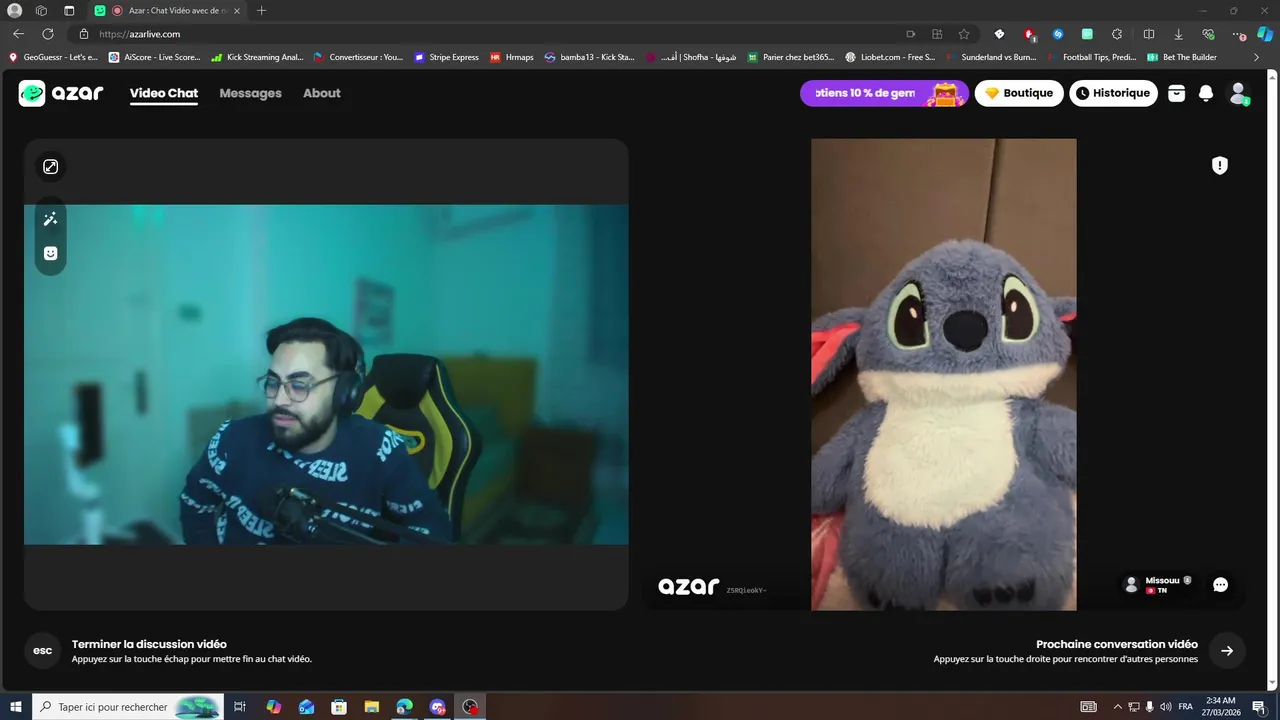Open the browser split screen icon
Image resolution: width=1280 pixels, height=720 pixels.
[x=1149, y=34]
